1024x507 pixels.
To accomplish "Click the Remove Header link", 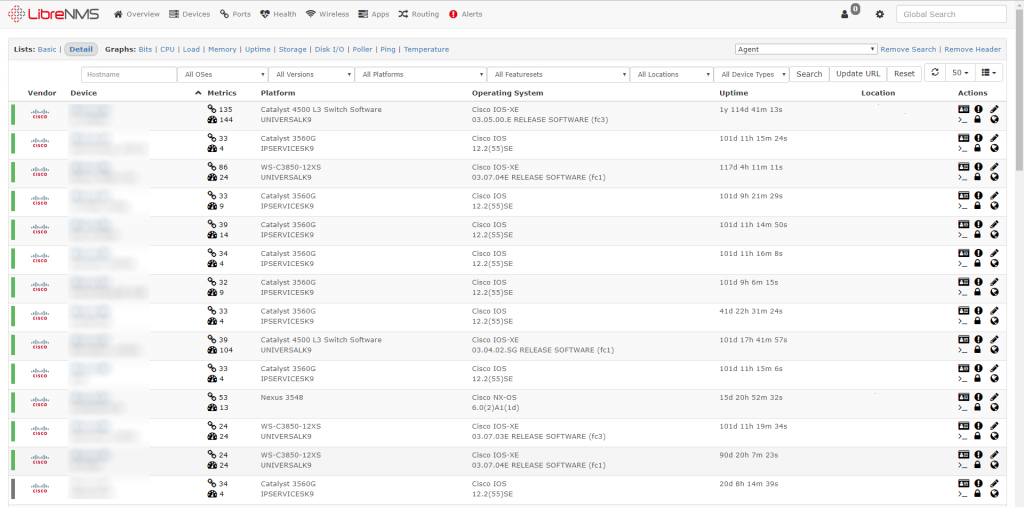I will pos(972,50).
